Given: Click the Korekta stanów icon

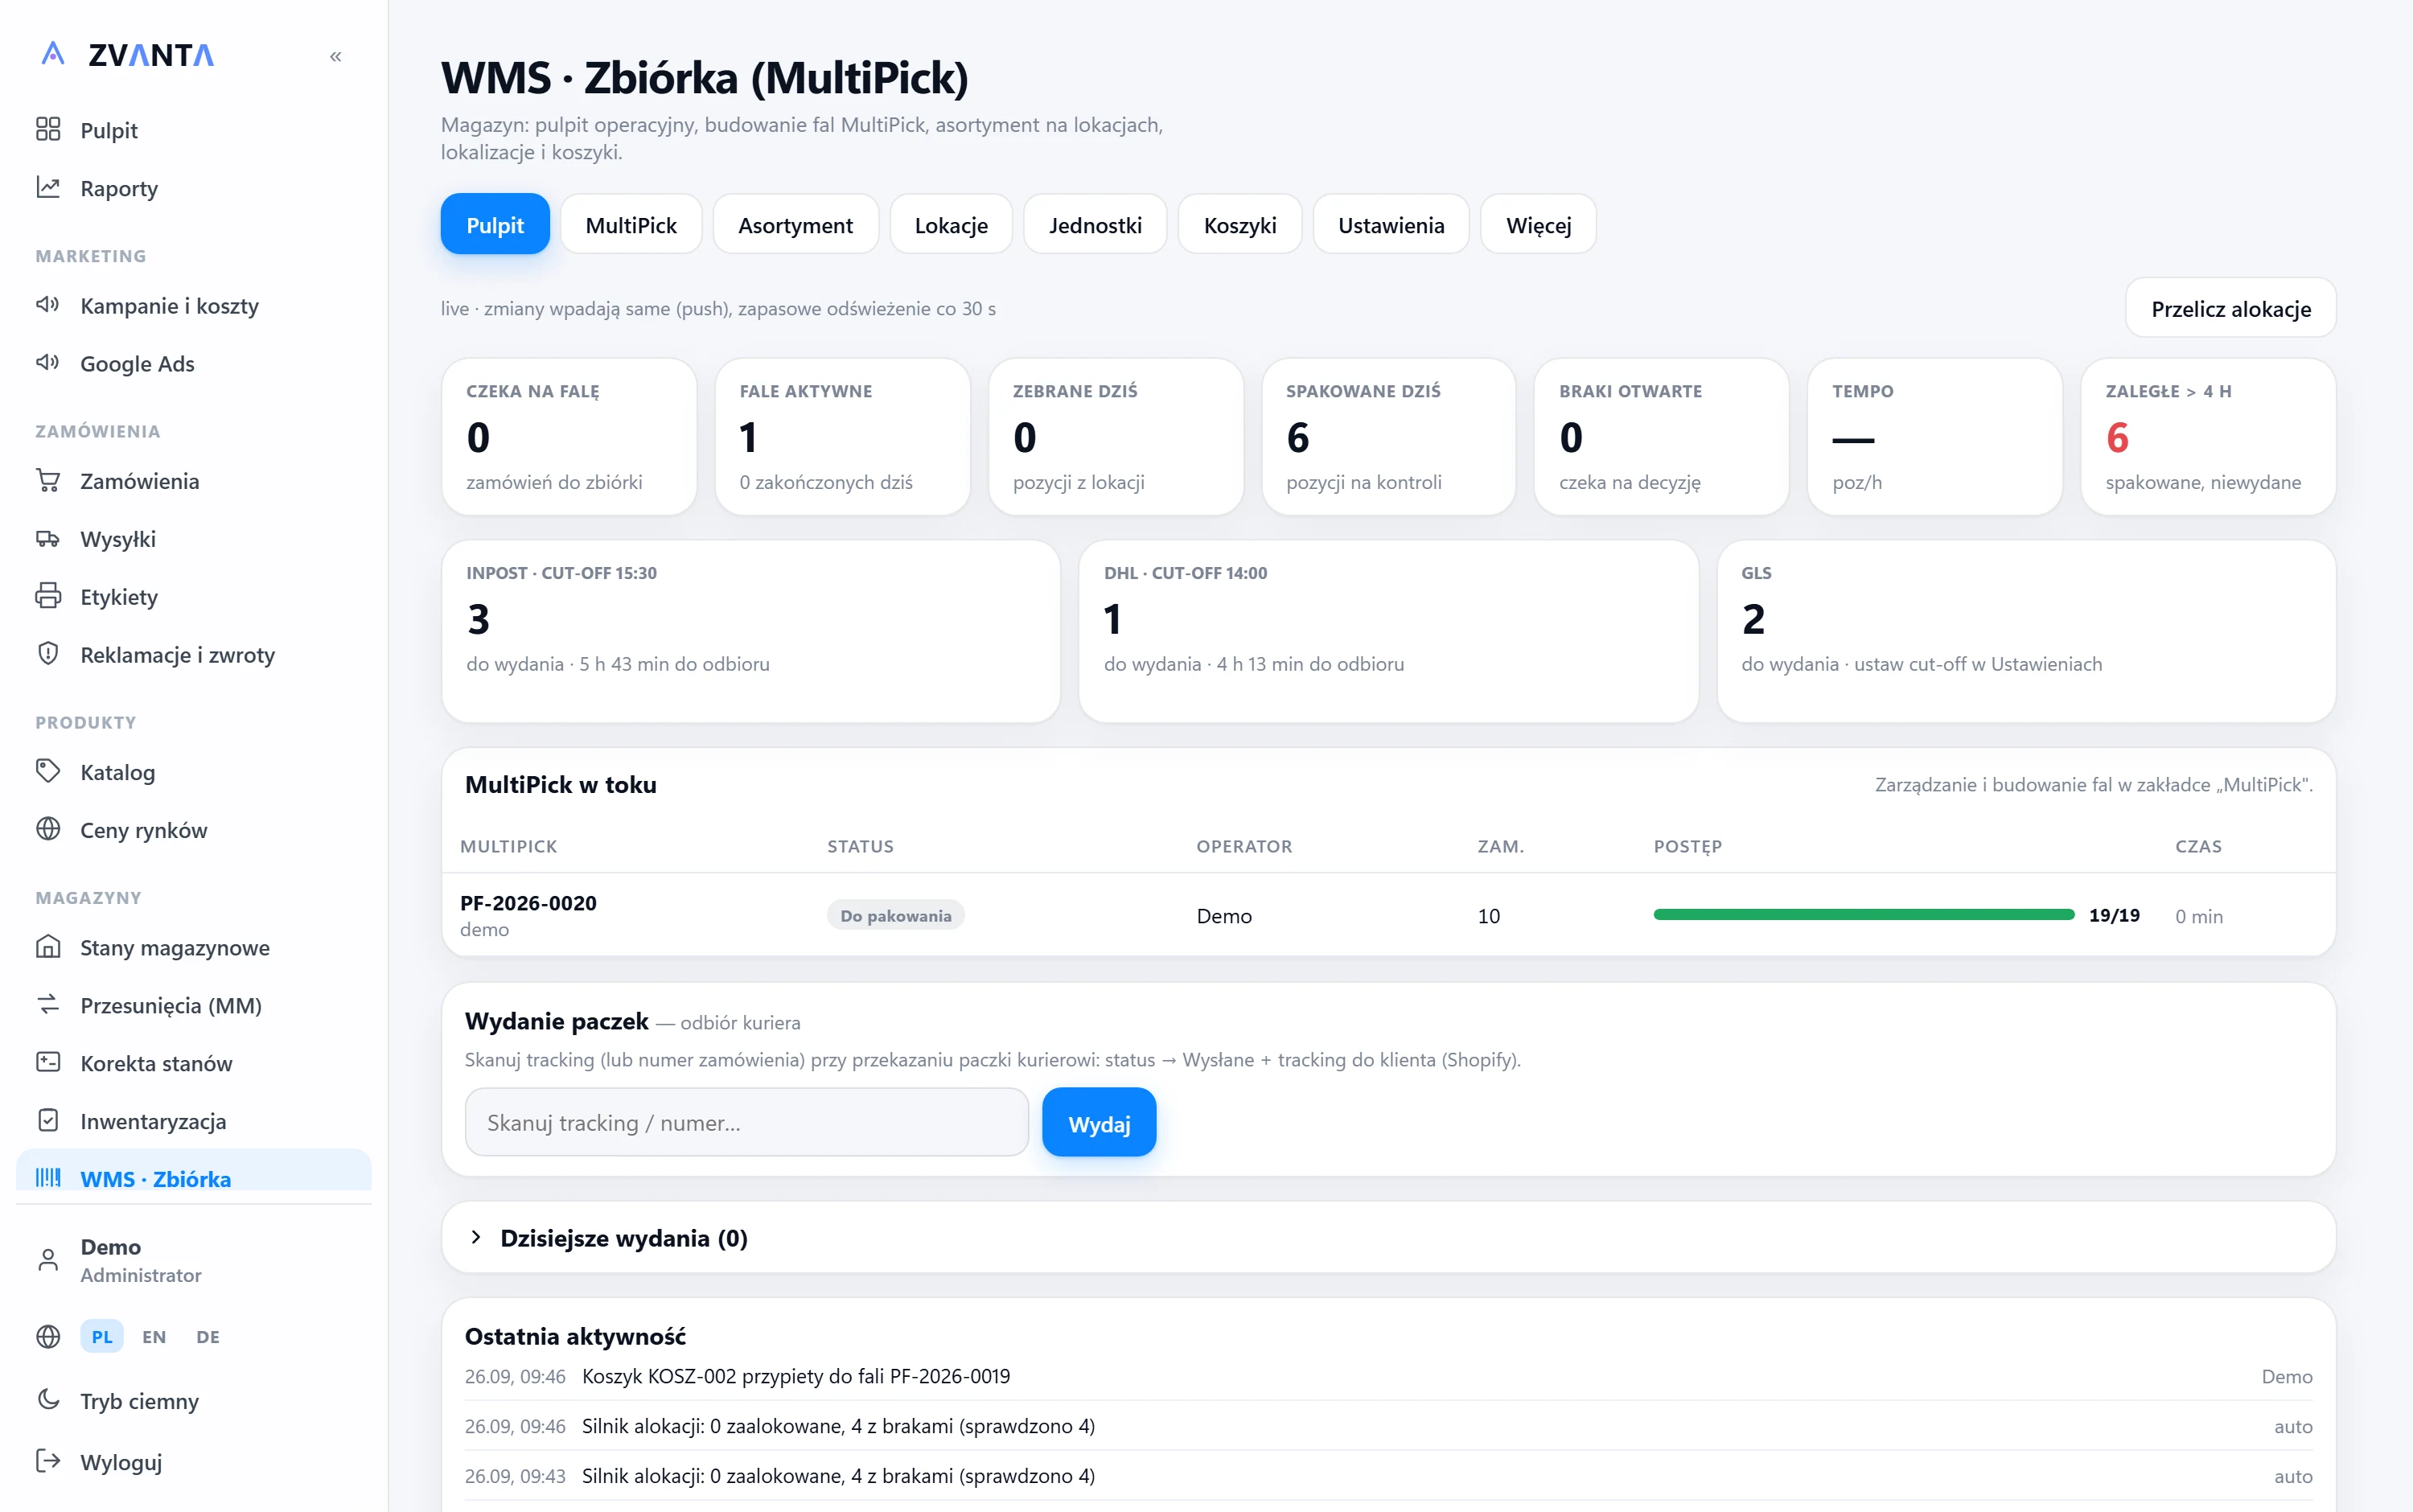Looking at the screenshot, I should pos(48,1062).
